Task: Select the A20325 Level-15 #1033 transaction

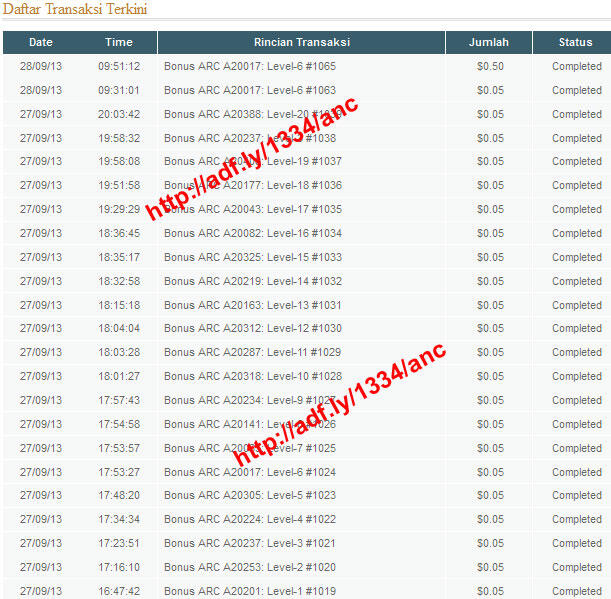Action: point(253,257)
